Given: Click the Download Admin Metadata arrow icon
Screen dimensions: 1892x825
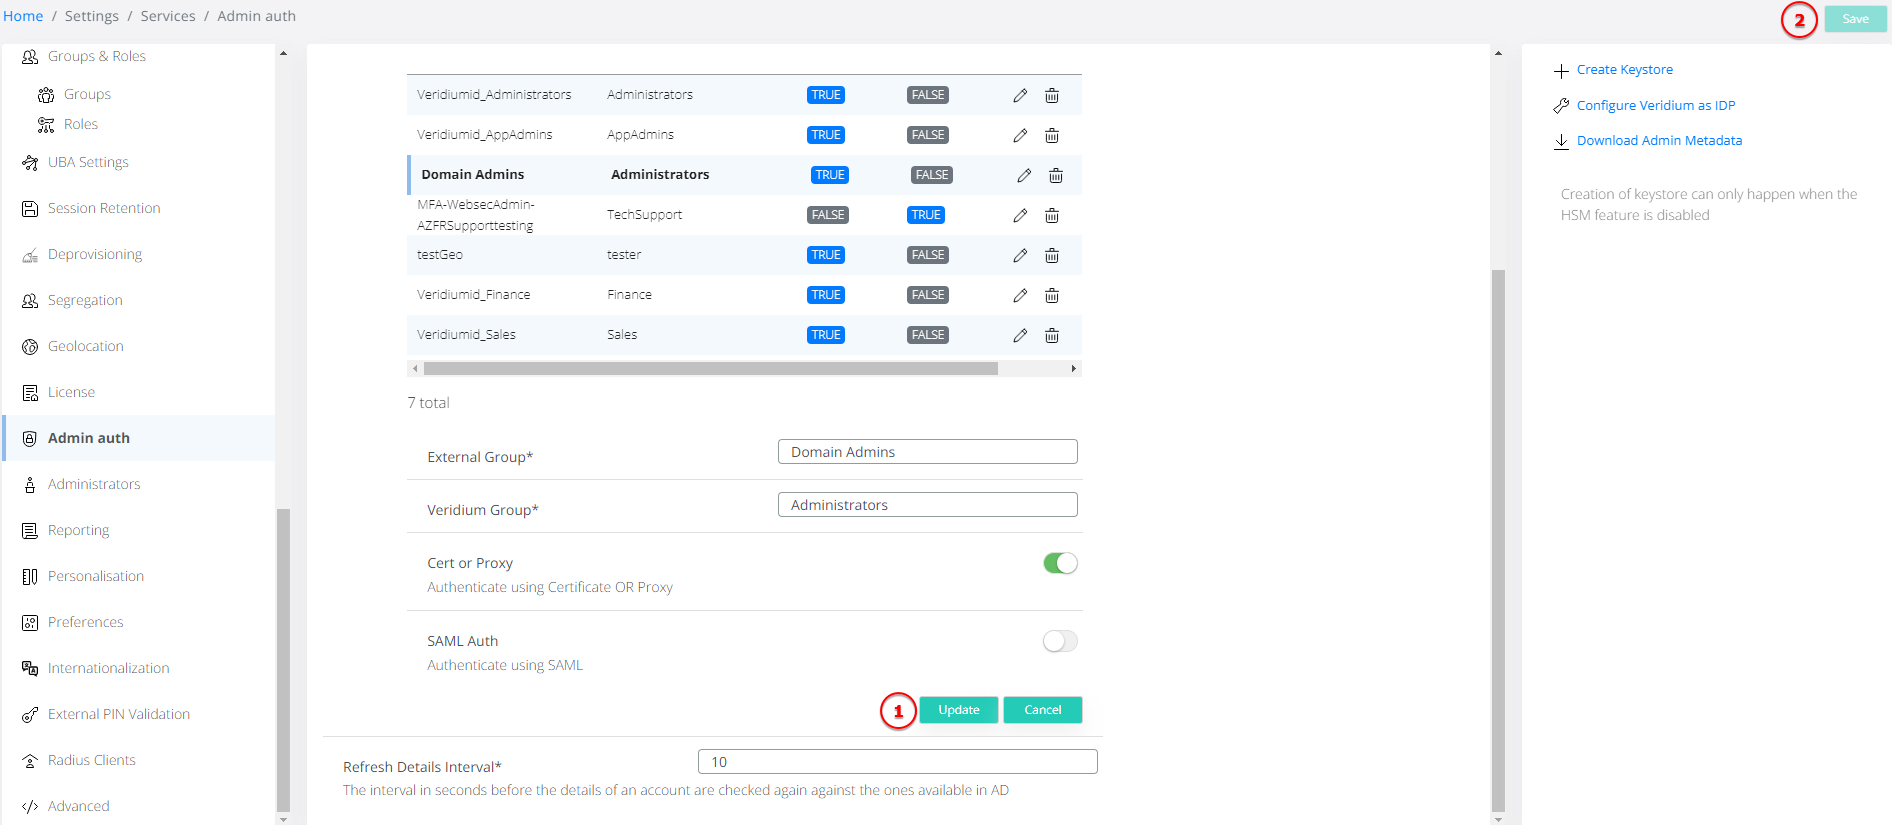Looking at the screenshot, I should click(x=1561, y=141).
